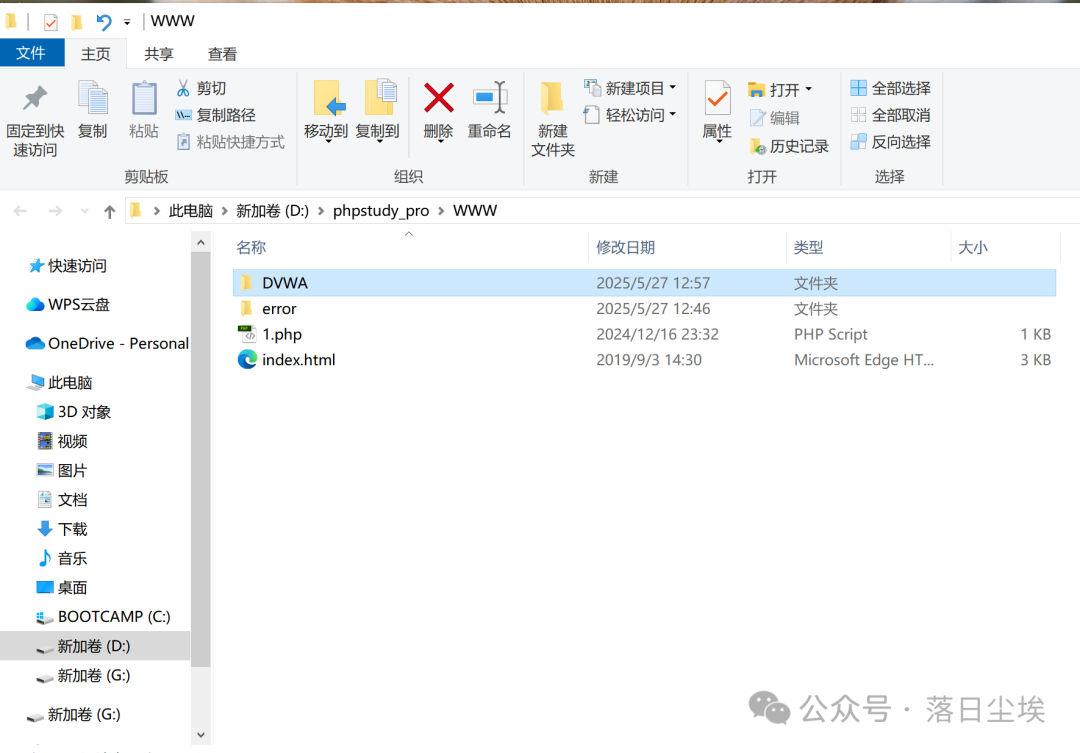Click the title bar new folder icon
Screen dimensions: 1080x753
coord(76,22)
